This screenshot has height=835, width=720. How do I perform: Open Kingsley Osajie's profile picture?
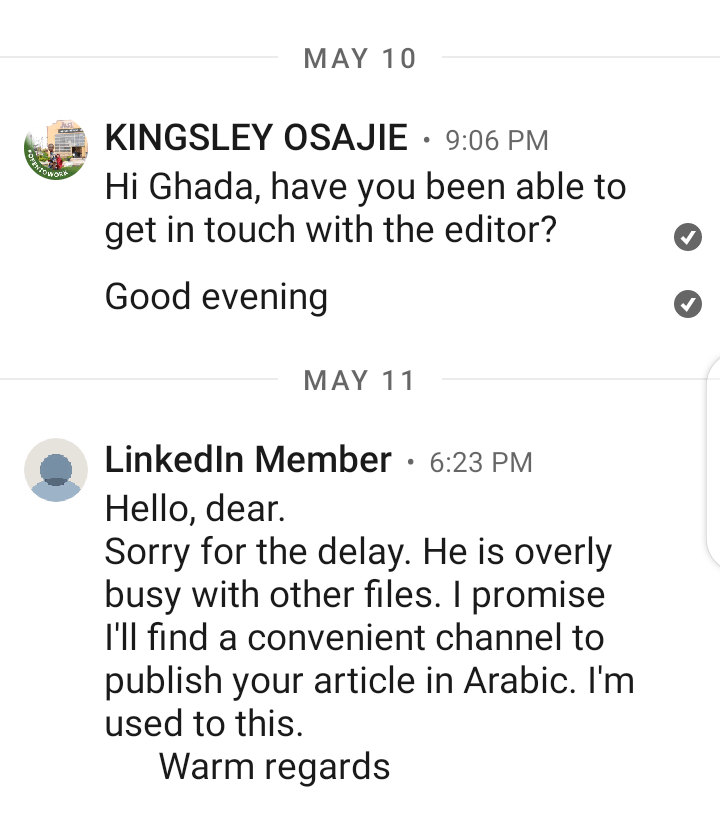point(56,149)
